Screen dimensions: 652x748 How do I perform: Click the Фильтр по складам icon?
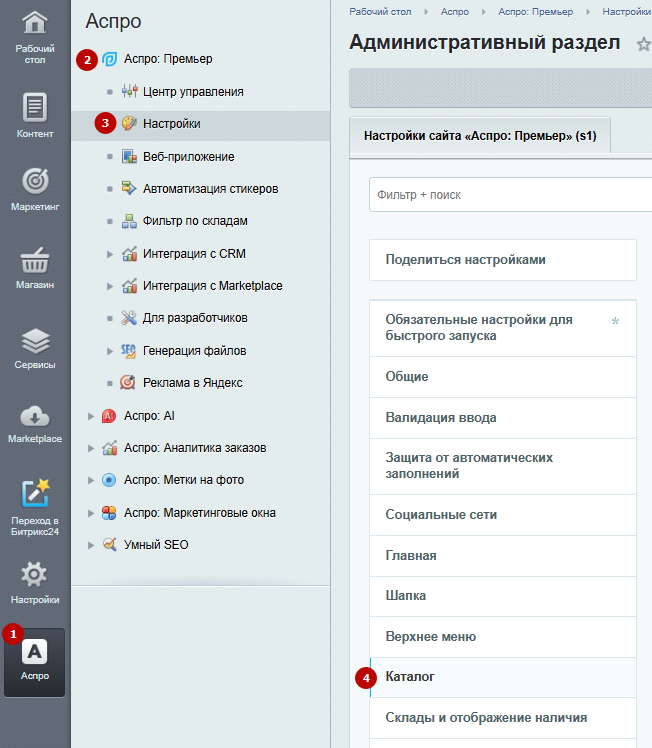(129, 221)
